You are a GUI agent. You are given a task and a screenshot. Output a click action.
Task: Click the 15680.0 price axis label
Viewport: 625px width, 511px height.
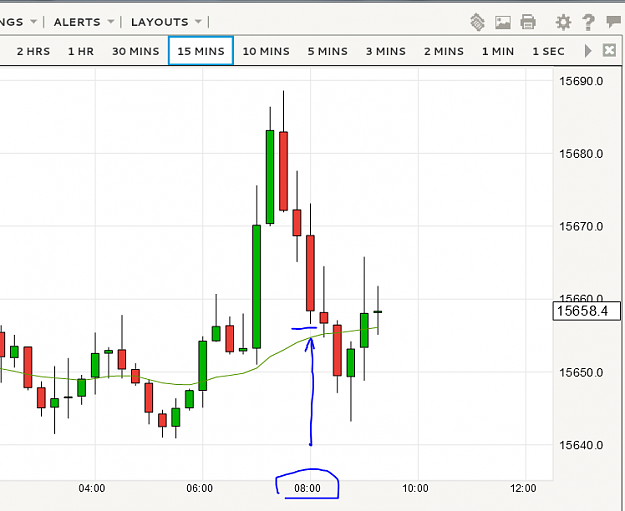coord(581,154)
